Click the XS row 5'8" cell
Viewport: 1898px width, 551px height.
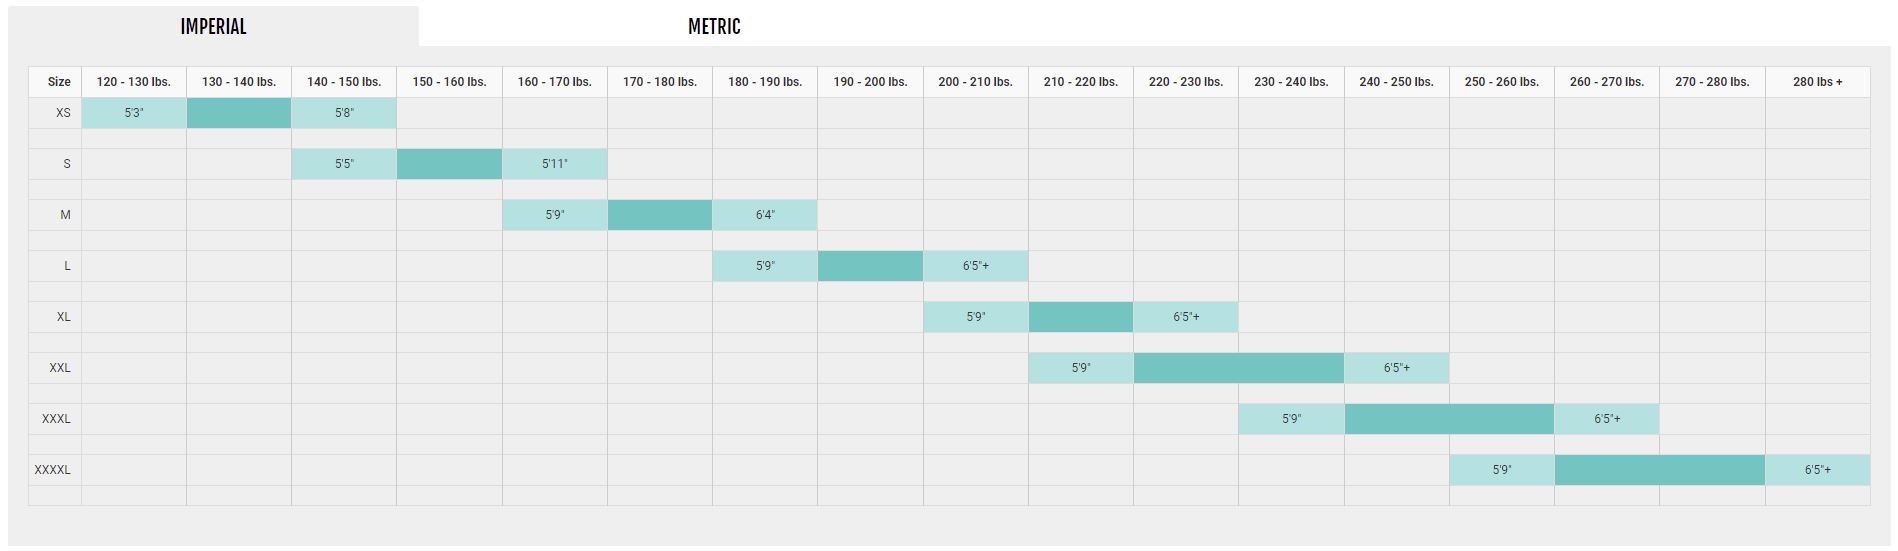(x=344, y=113)
